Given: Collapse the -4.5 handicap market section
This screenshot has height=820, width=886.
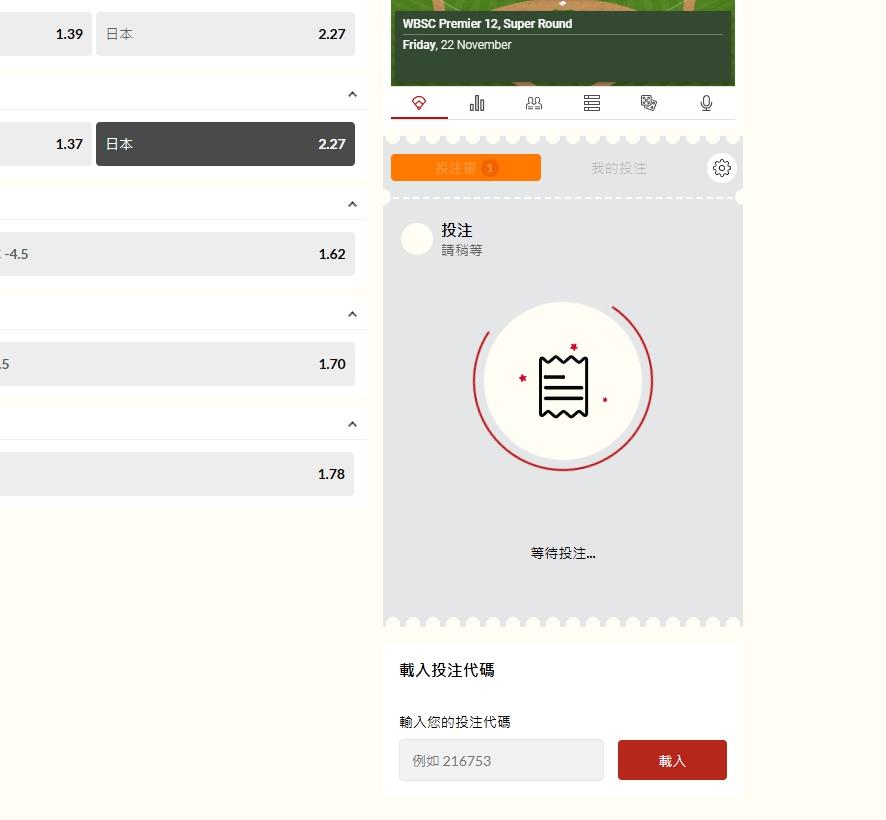Looking at the screenshot, I should click(x=352, y=204).
